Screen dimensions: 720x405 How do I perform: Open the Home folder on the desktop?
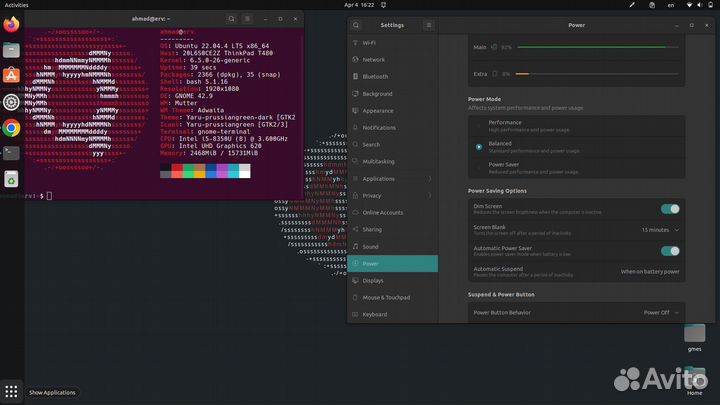pyautogui.click(x=694, y=381)
